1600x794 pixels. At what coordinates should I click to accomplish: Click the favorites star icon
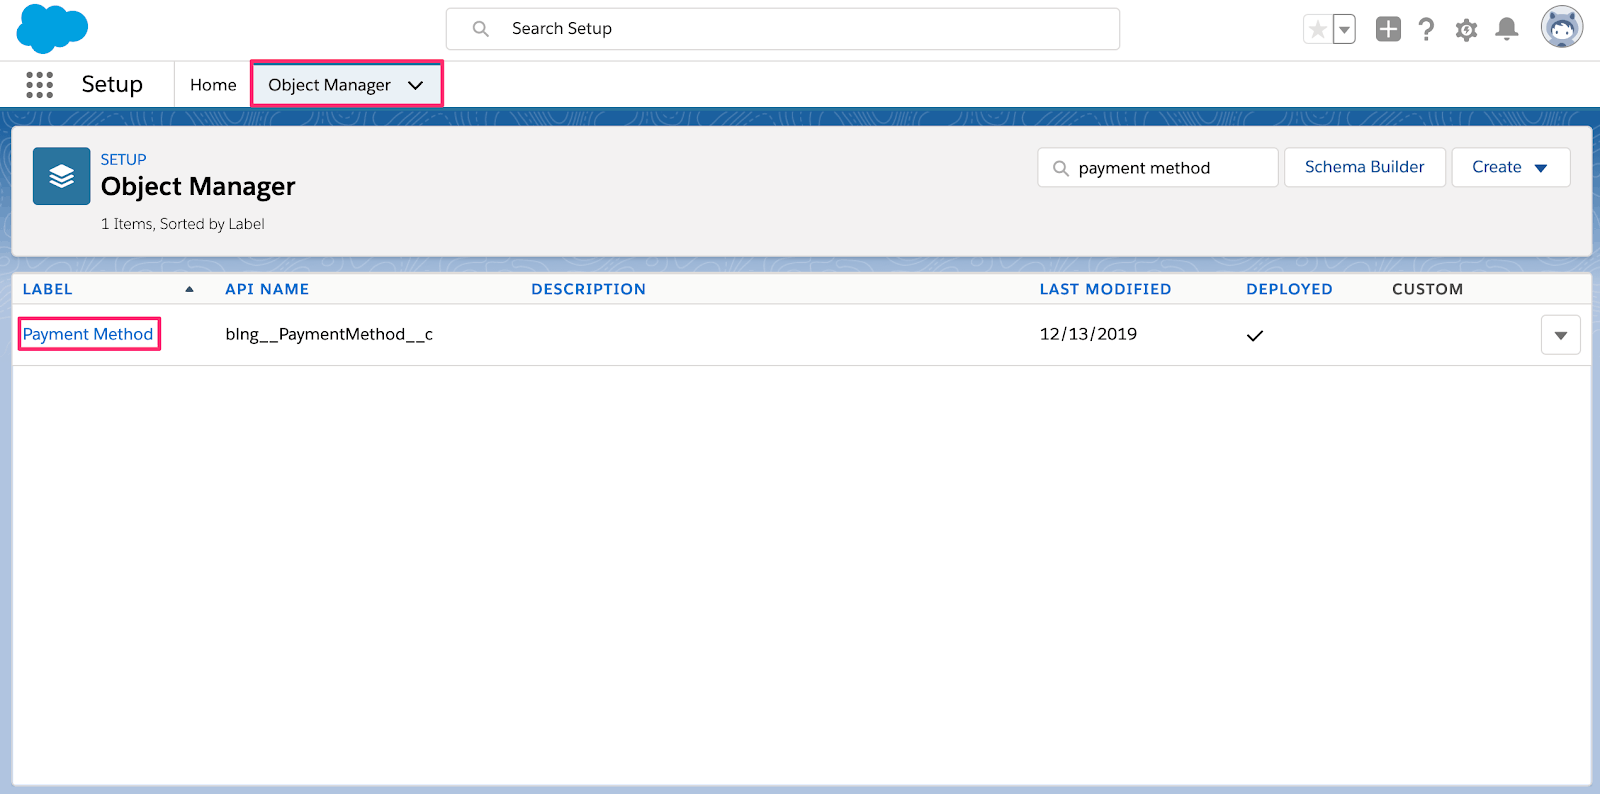tap(1318, 29)
